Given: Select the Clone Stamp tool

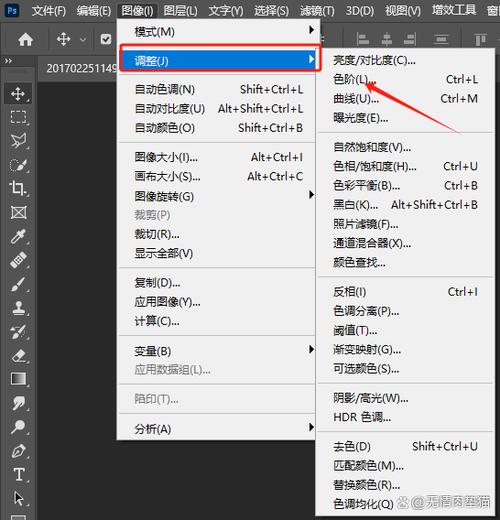Looking at the screenshot, I should pyautogui.click(x=18, y=308).
